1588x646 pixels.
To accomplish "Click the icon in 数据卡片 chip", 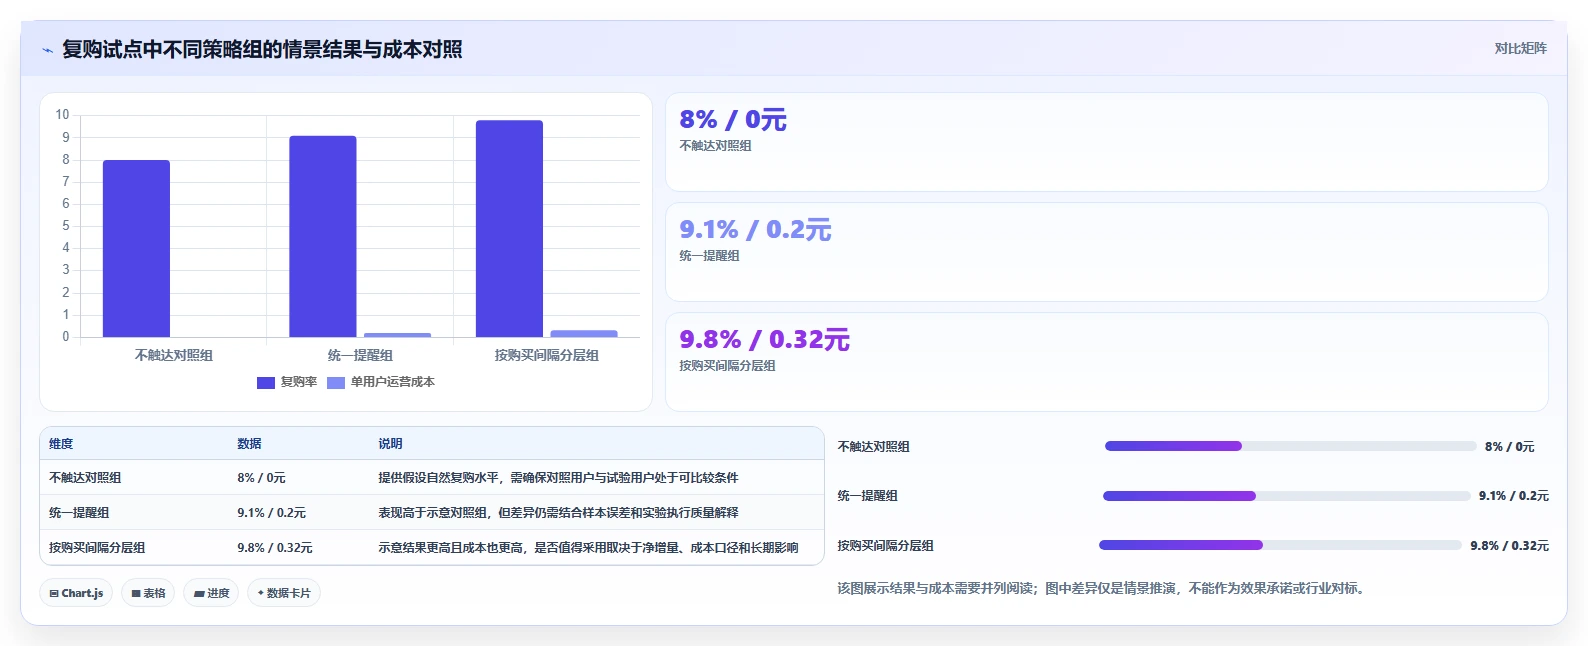I will point(261,593).
